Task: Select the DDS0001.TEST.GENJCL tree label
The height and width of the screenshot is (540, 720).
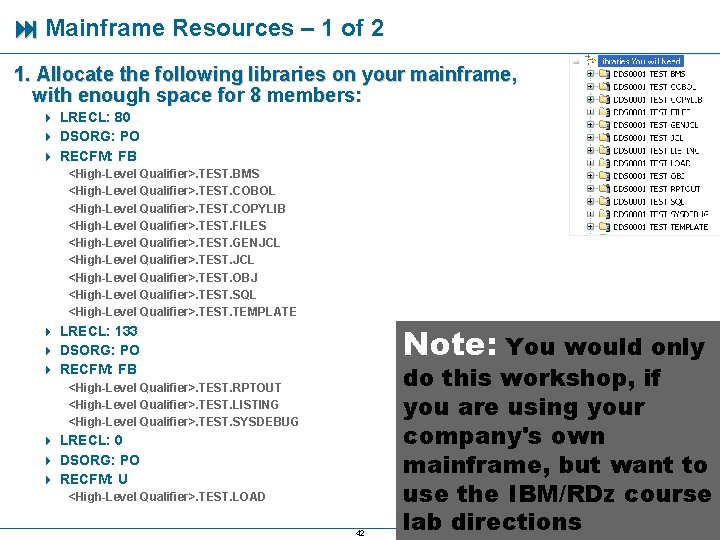Action: pos(656,125)
